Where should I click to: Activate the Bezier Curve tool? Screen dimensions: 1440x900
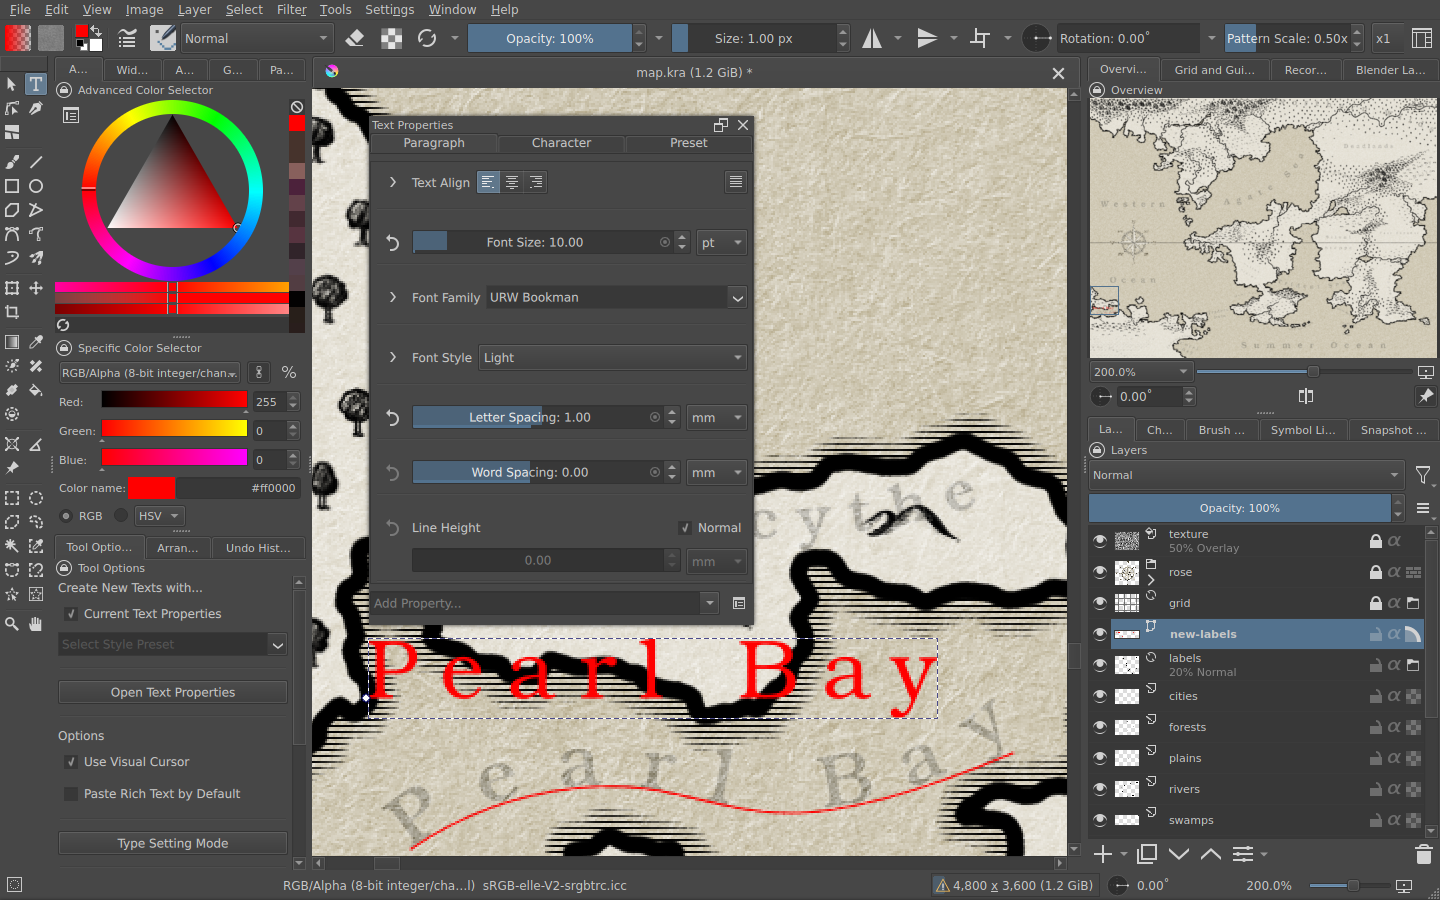pos(12,234)
